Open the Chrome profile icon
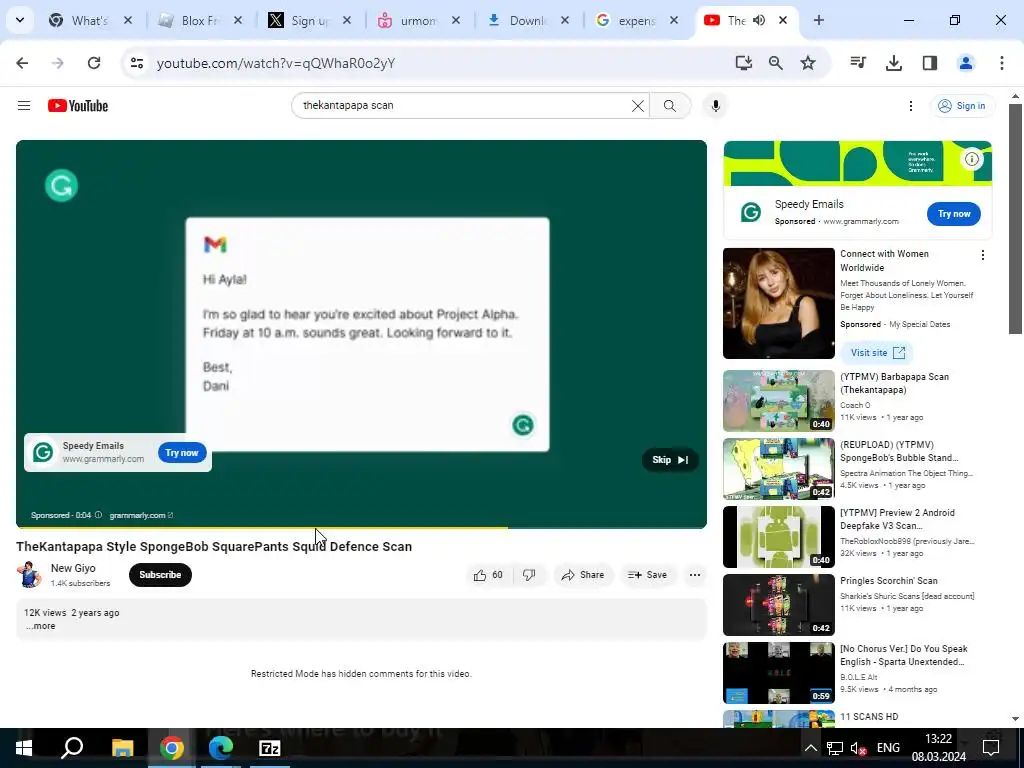 (x=966, y=63)
